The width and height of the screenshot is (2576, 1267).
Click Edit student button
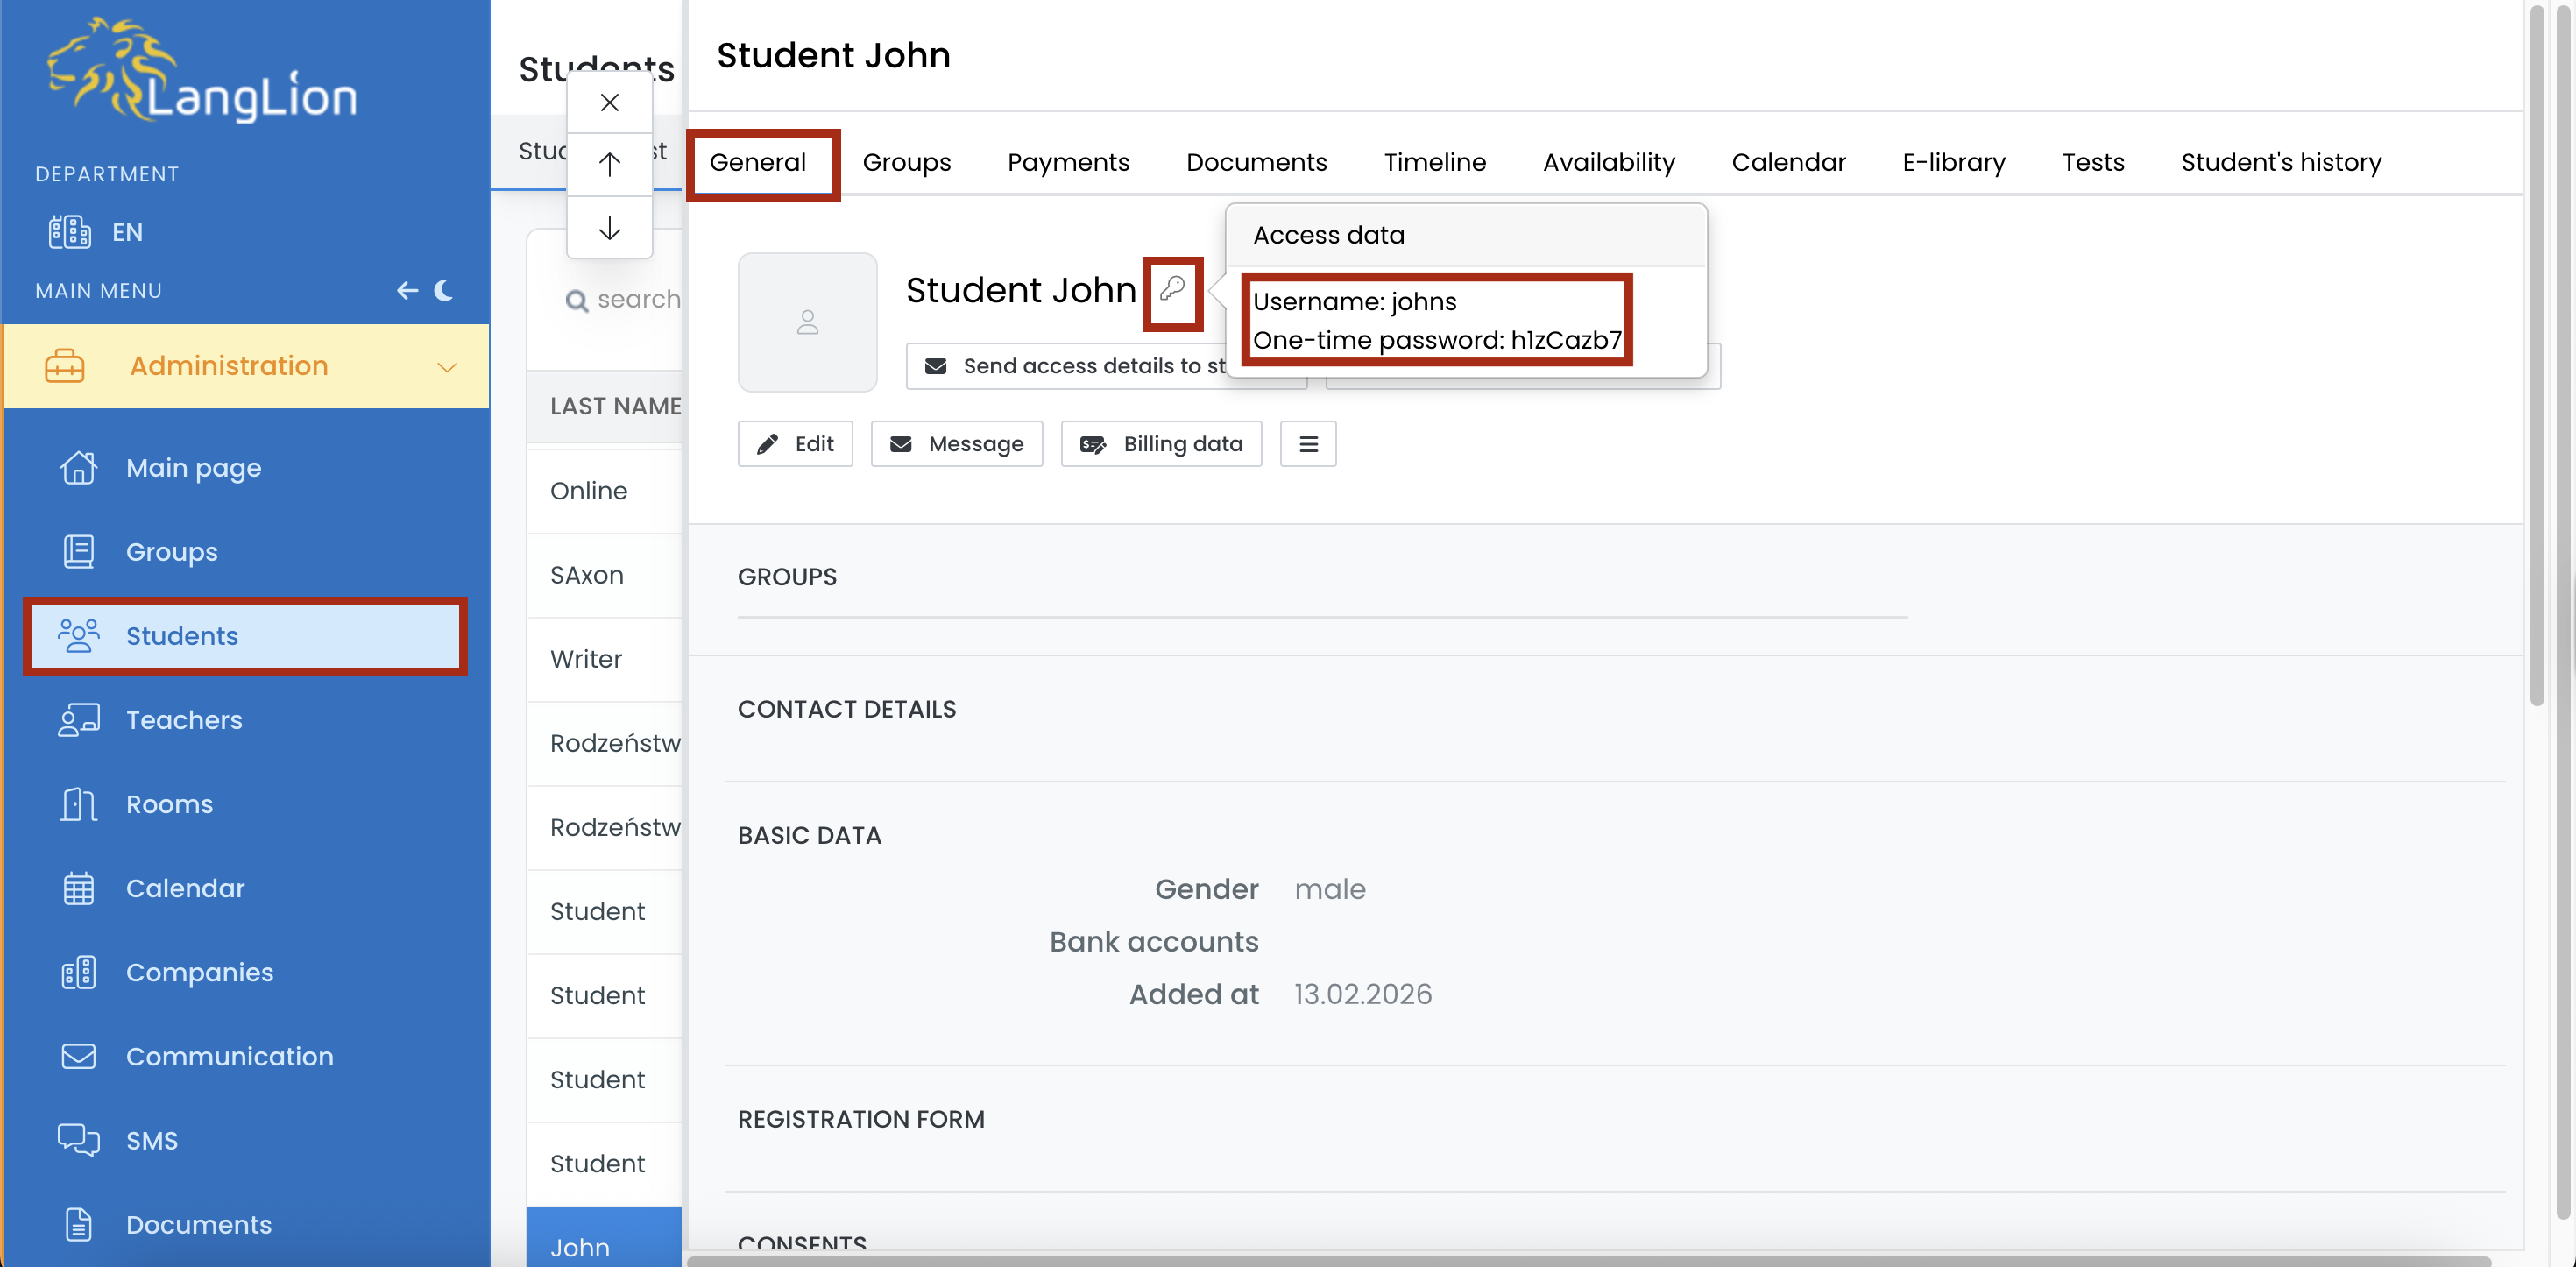click(x=794, y=444)
